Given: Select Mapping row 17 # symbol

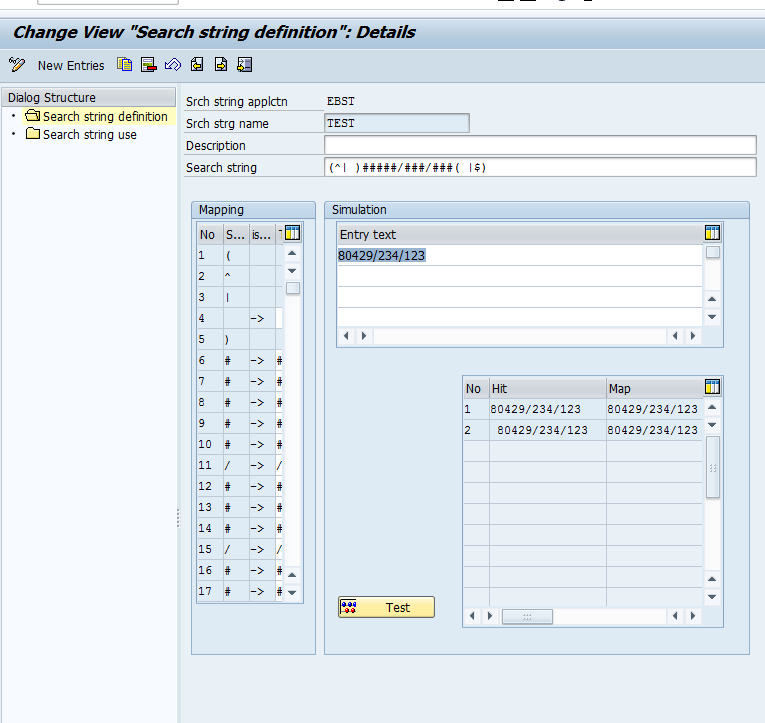Looking at the screenshot, I should pyautogui.click(x=236, y=591).
